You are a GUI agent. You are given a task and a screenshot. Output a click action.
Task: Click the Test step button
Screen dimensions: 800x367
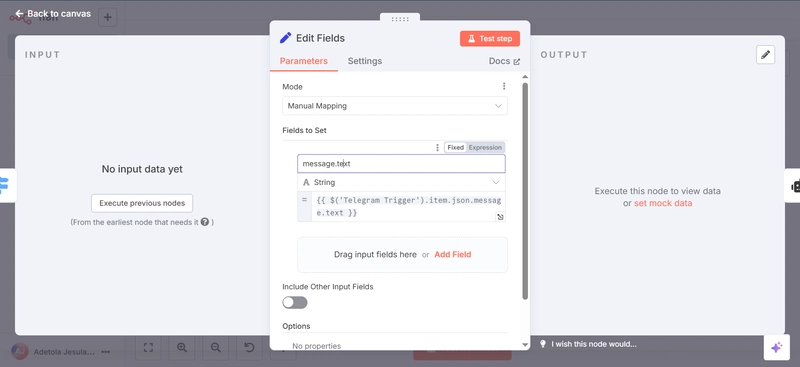tap(490, 38)
